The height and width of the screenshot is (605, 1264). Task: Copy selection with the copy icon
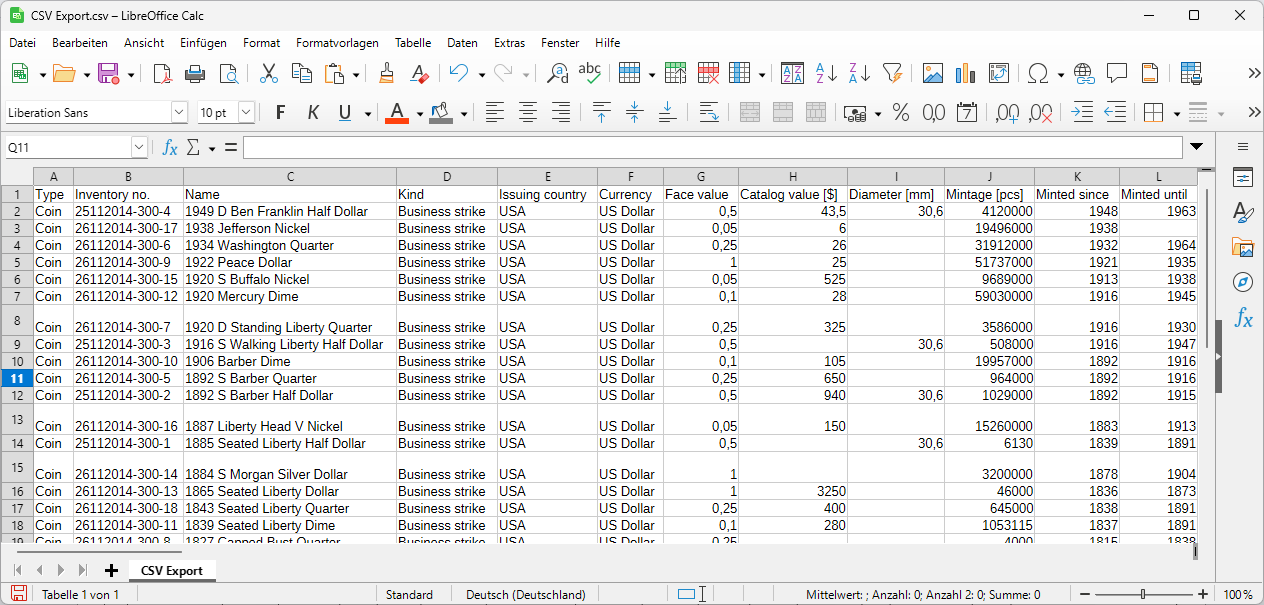[x=301, y=73]
